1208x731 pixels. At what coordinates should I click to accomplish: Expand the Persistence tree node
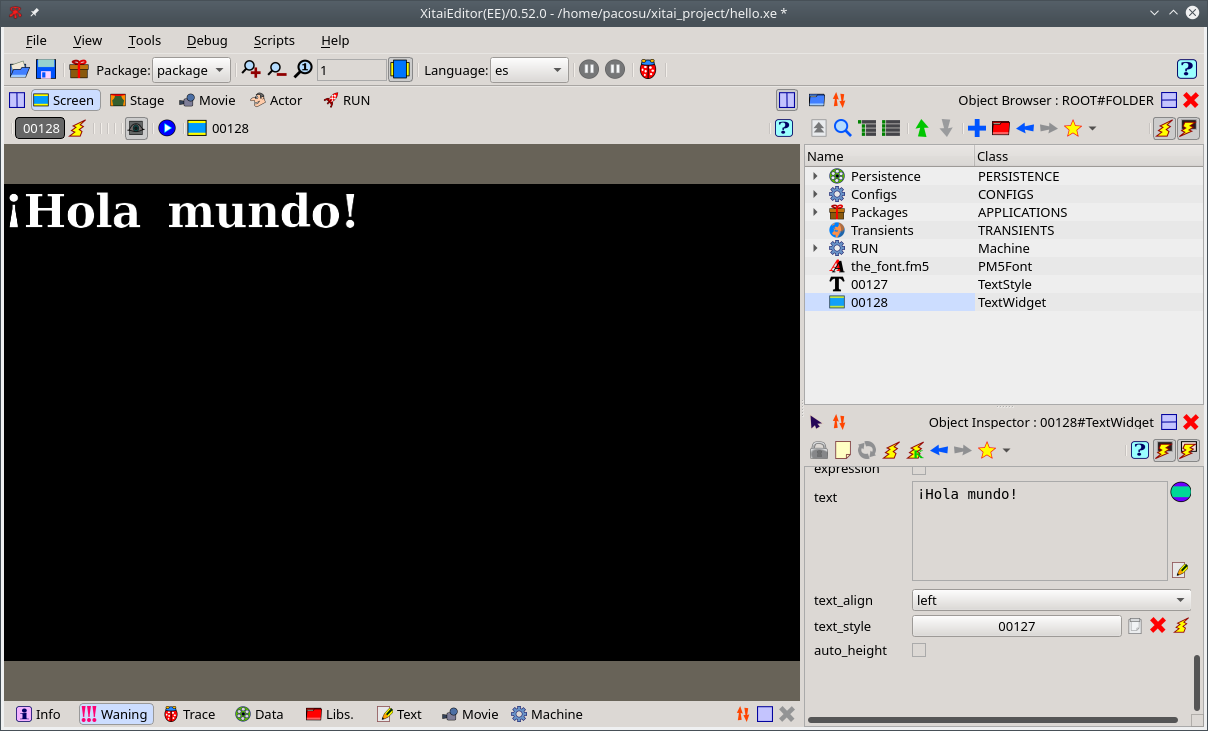point(816,176)
